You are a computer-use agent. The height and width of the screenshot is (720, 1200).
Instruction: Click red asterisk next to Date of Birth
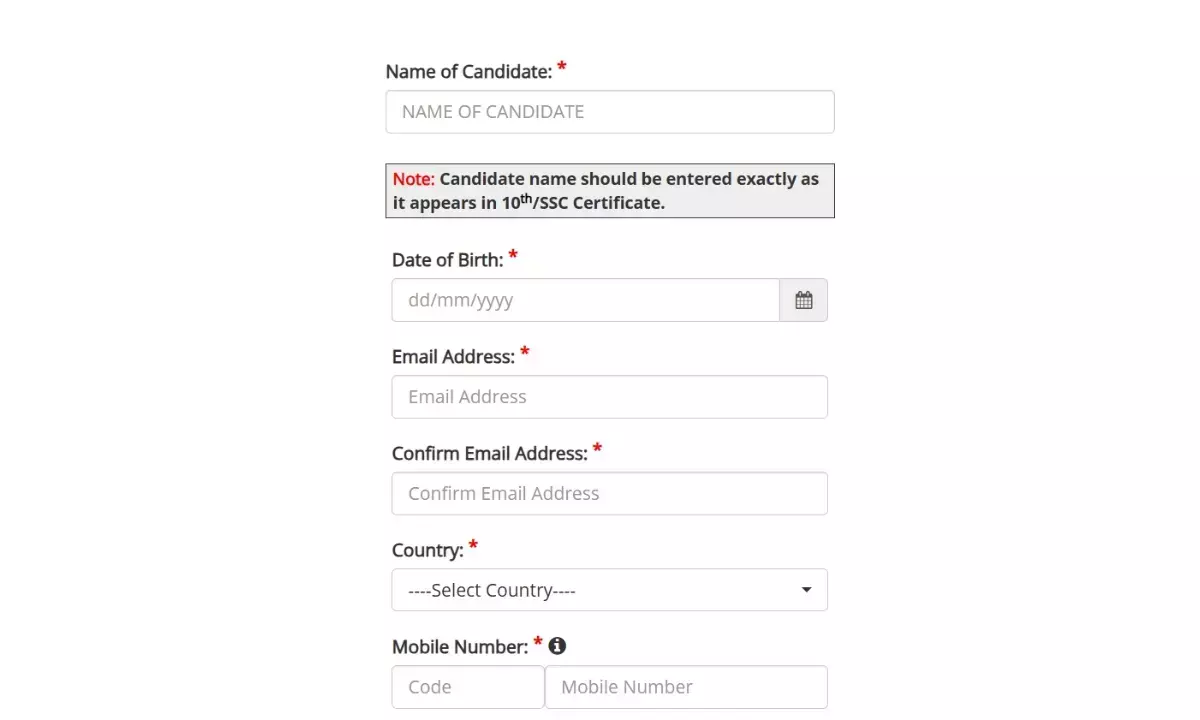[x=513, y=256]
